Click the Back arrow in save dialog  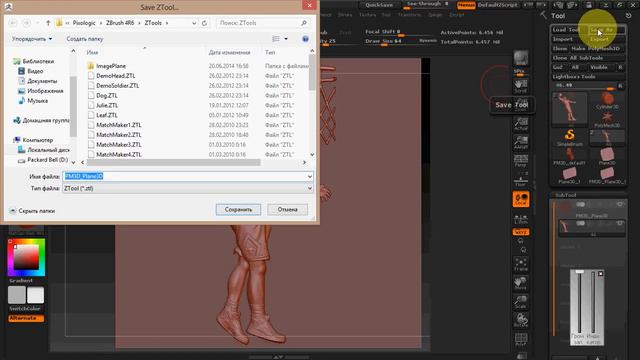13,23
